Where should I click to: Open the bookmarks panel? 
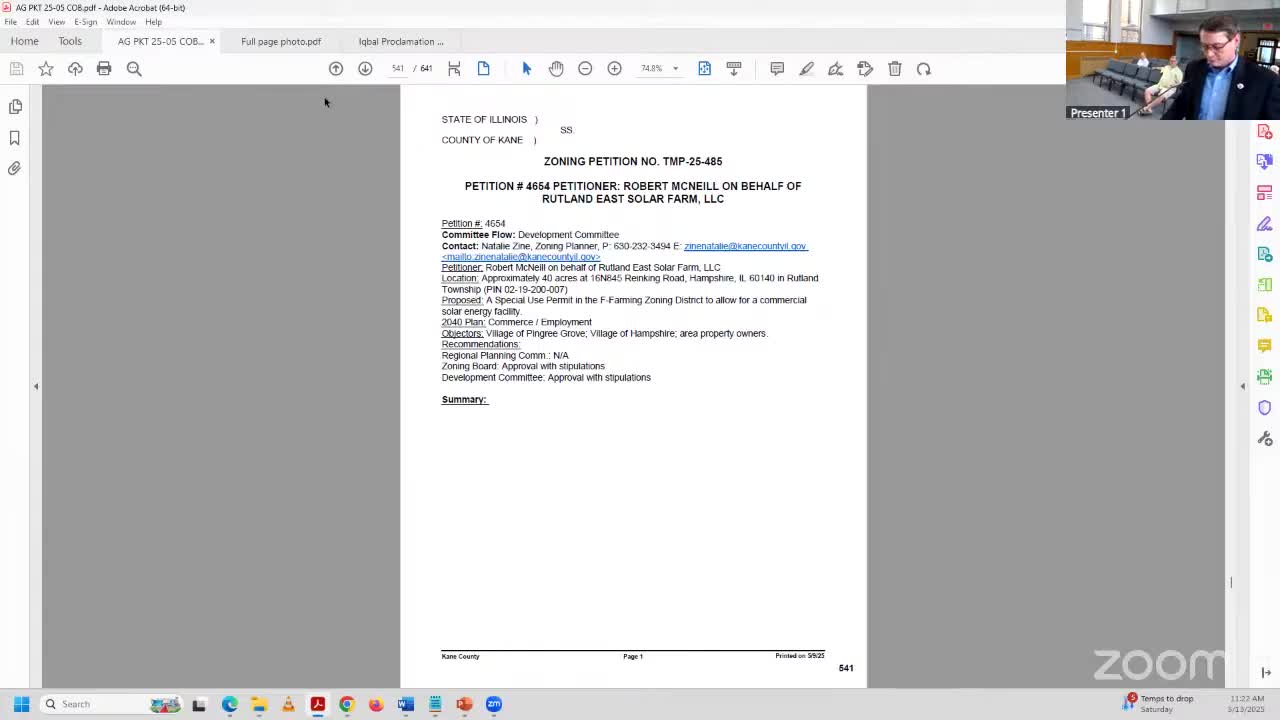click(15, 137)
